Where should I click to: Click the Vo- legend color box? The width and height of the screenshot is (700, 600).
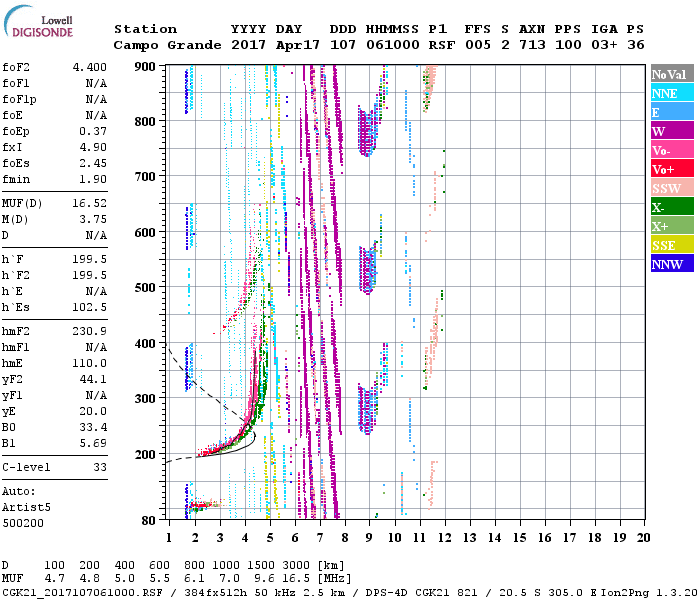[671, 150]
